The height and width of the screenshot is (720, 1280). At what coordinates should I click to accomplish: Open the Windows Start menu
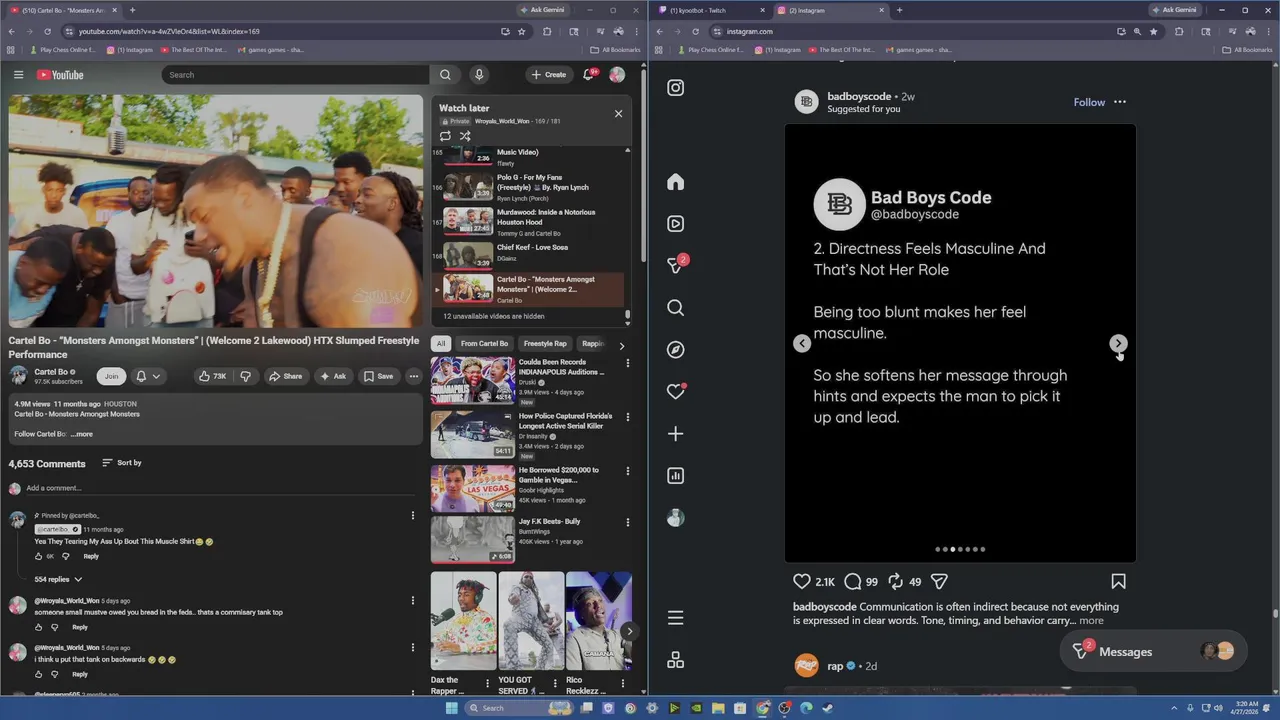tap(451, 708)
